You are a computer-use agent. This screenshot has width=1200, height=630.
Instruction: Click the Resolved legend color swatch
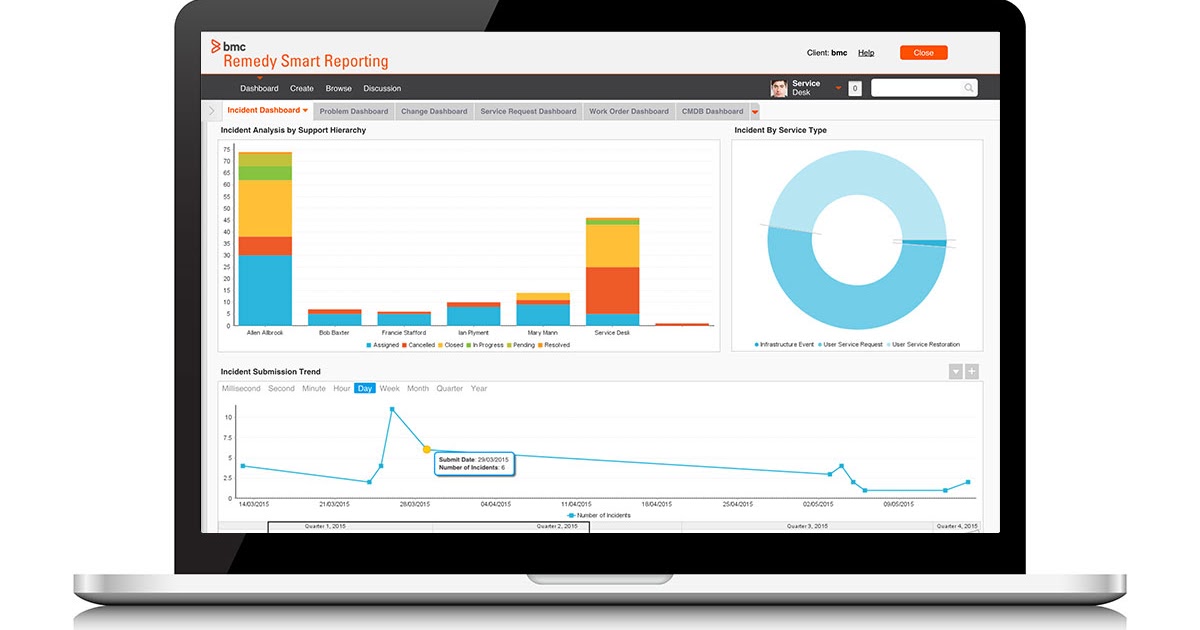tap(541, 344)
